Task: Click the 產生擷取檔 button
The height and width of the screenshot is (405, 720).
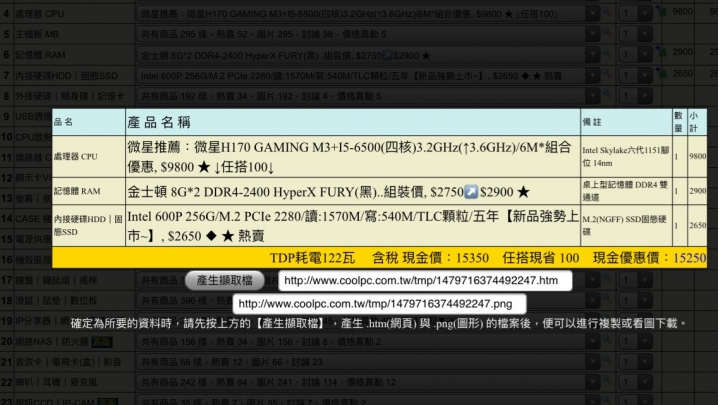Action: coord(225,280)
